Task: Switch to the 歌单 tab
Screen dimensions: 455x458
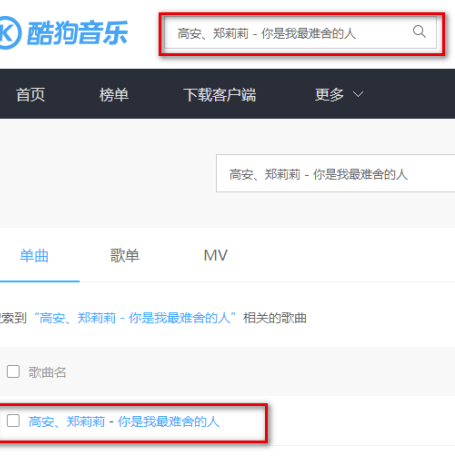Action: tap(125, 256)
